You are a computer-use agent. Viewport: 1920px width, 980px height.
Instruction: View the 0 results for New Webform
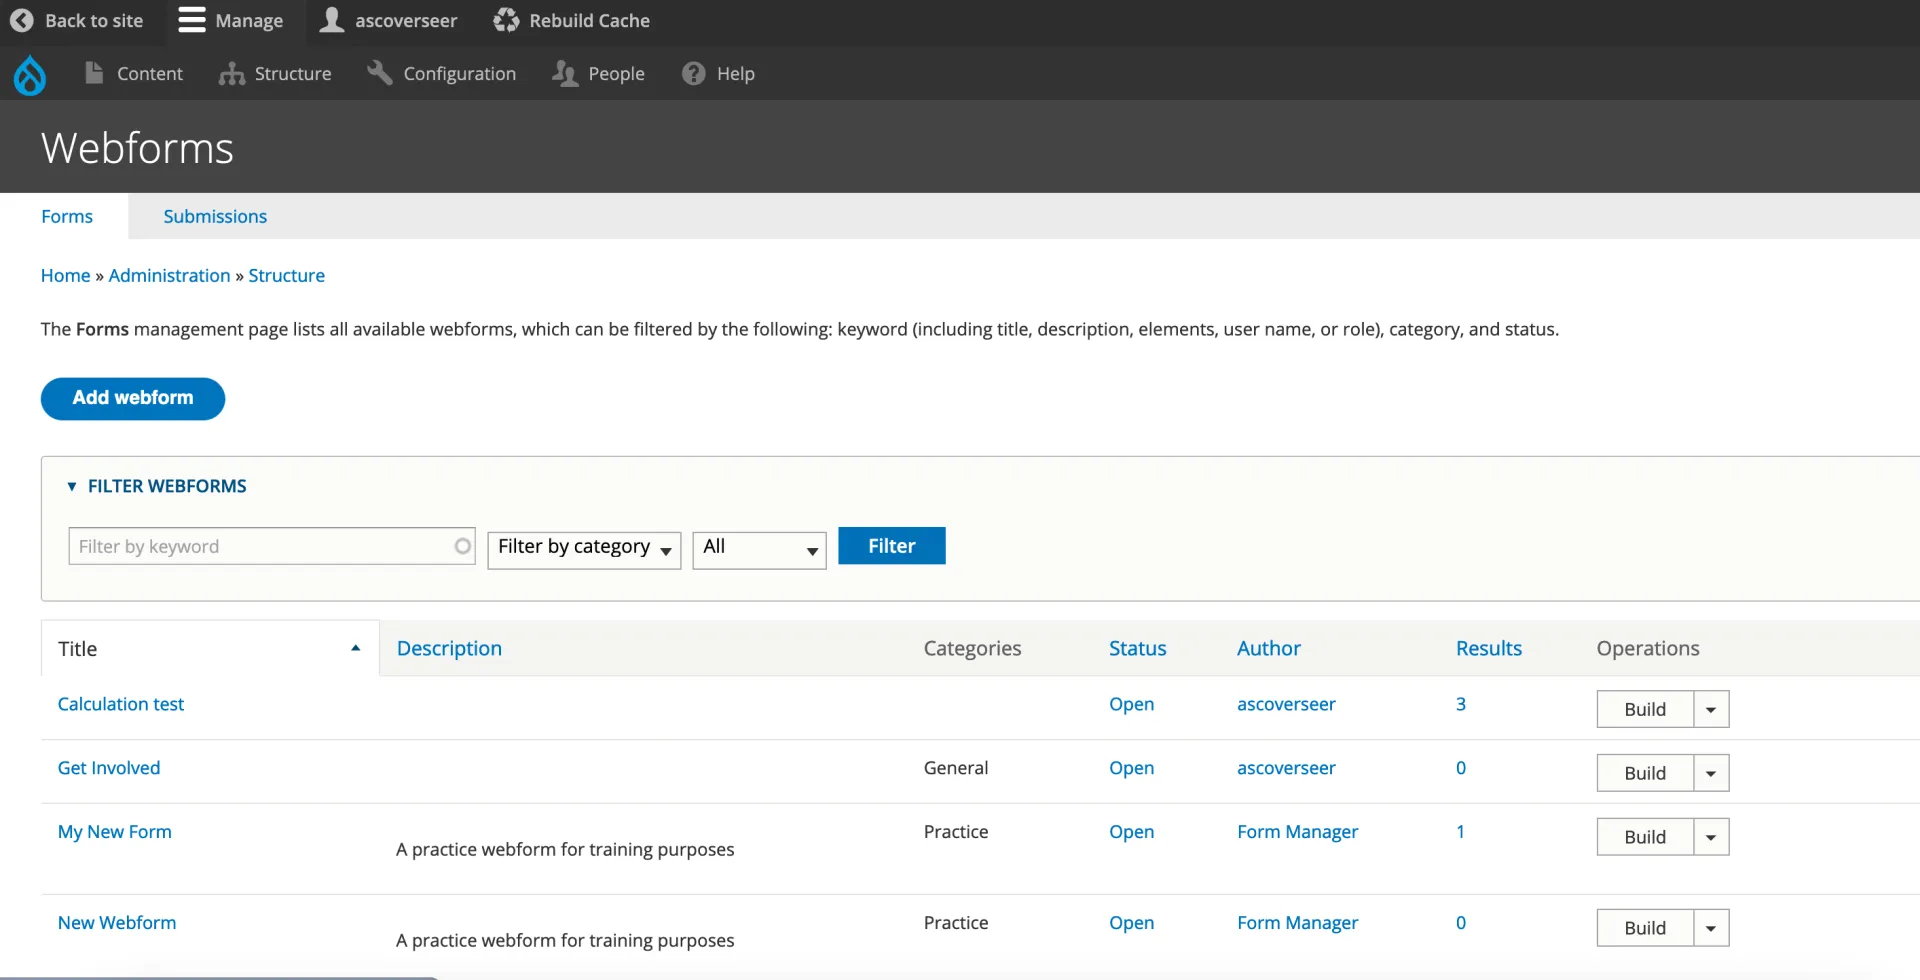tap(1461, 923)
